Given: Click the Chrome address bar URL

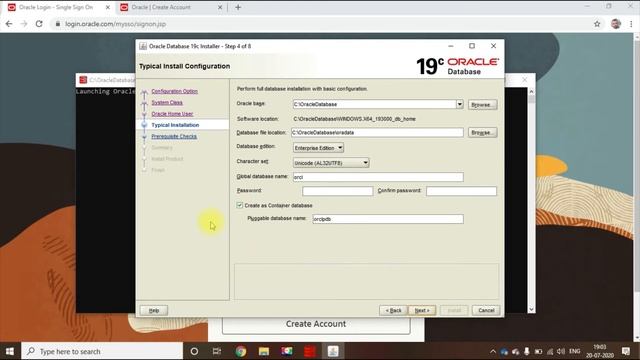Looking at the screenshot, I should pos(116,24).
